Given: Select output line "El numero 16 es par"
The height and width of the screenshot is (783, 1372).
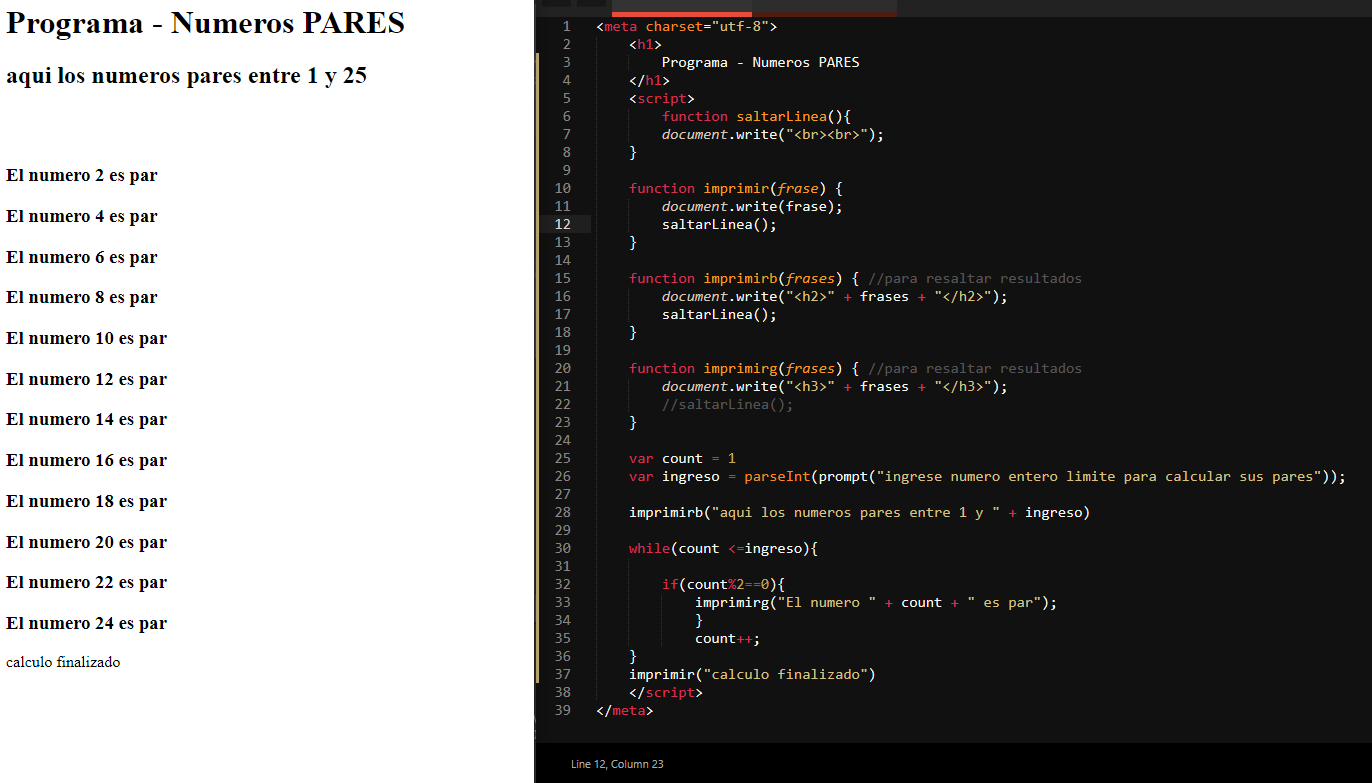Looking at the screenshot, I should click(x=86, y=461).
